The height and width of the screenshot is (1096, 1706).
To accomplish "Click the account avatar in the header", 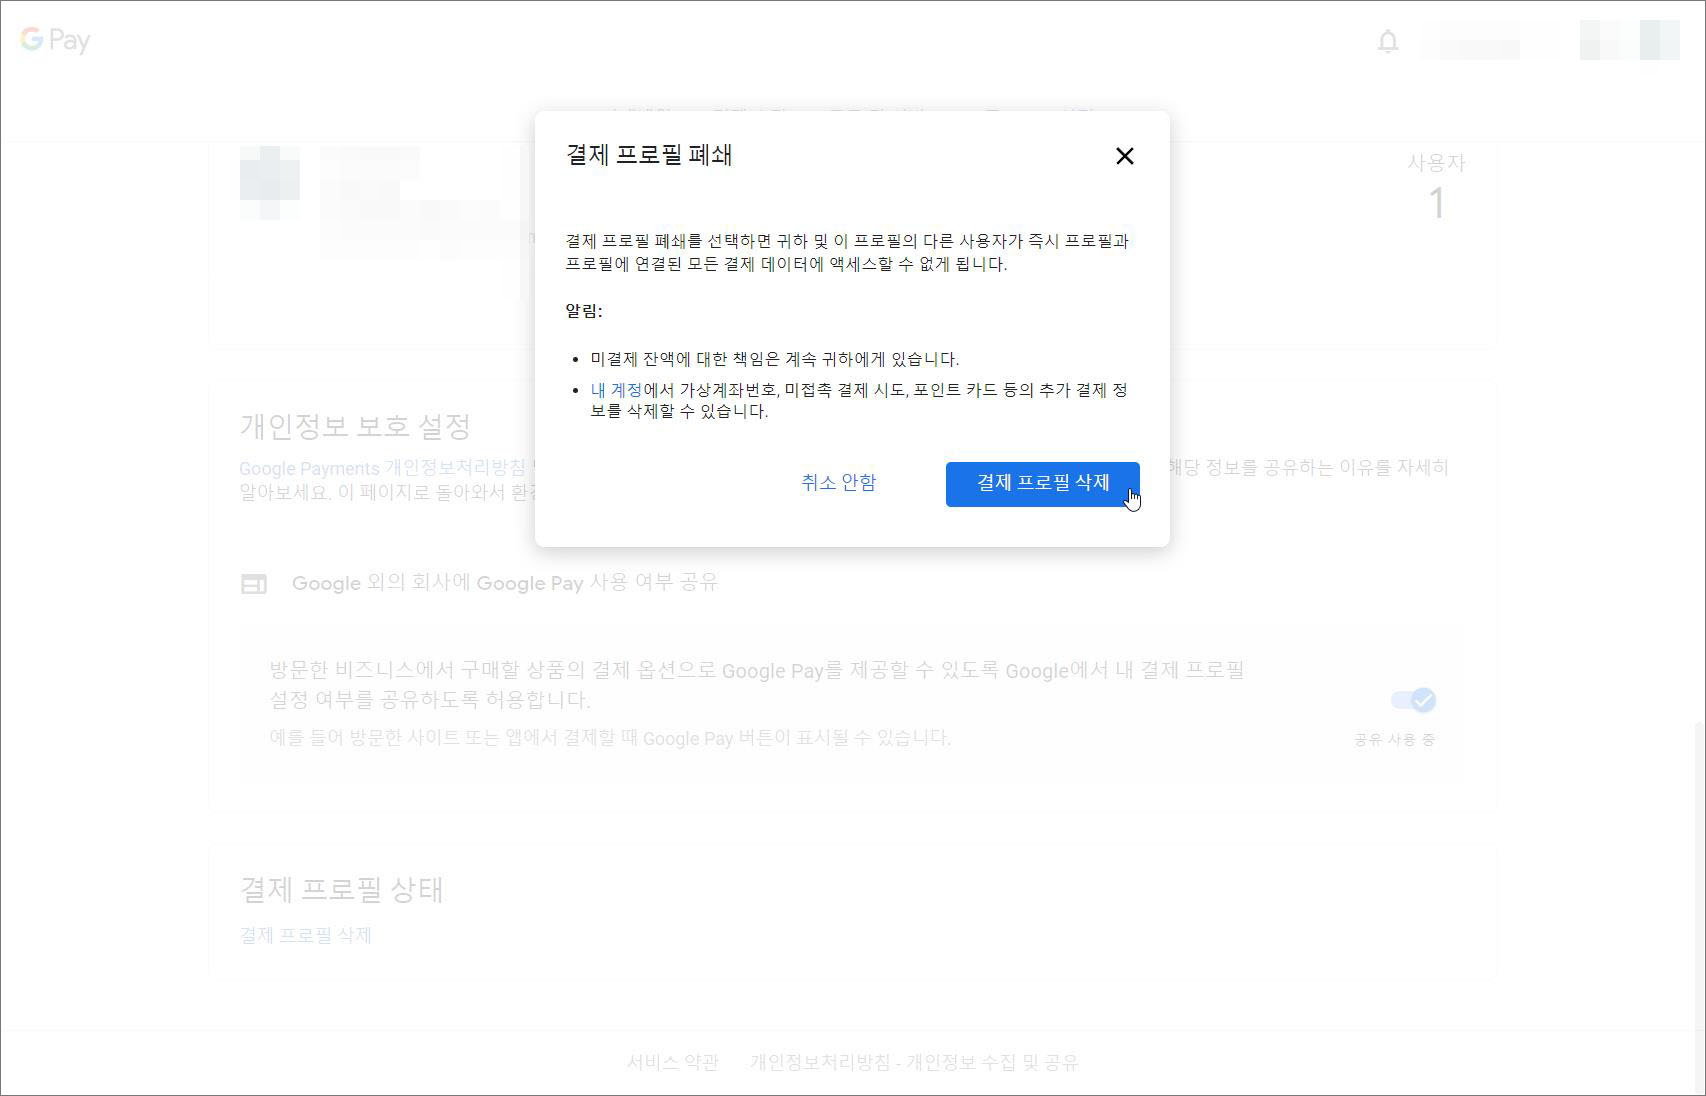I will coord(1629,41).
